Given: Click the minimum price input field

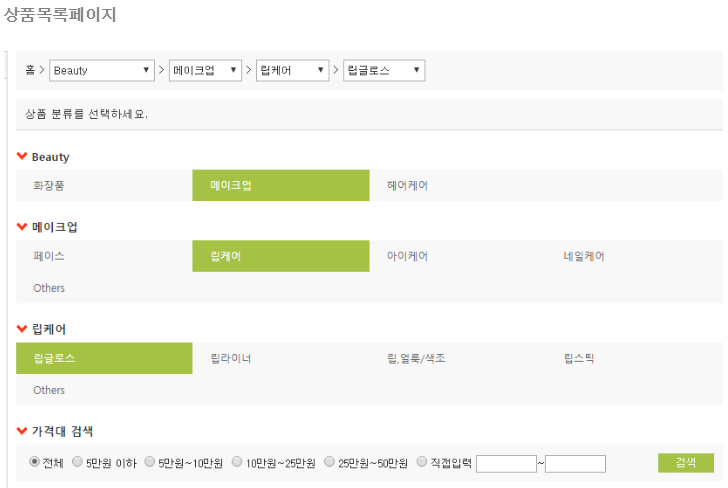Looking at the screenshot, I should tap(506, 463).
